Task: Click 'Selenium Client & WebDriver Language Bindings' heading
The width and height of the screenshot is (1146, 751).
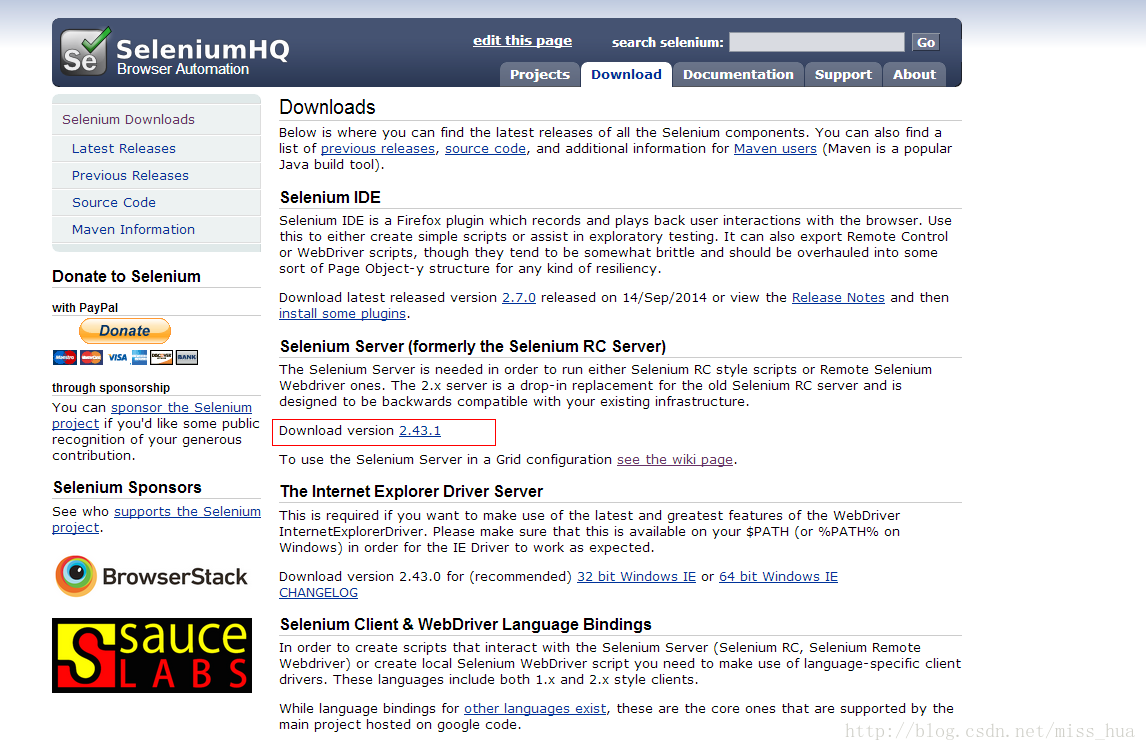Action: pos(466,625)
